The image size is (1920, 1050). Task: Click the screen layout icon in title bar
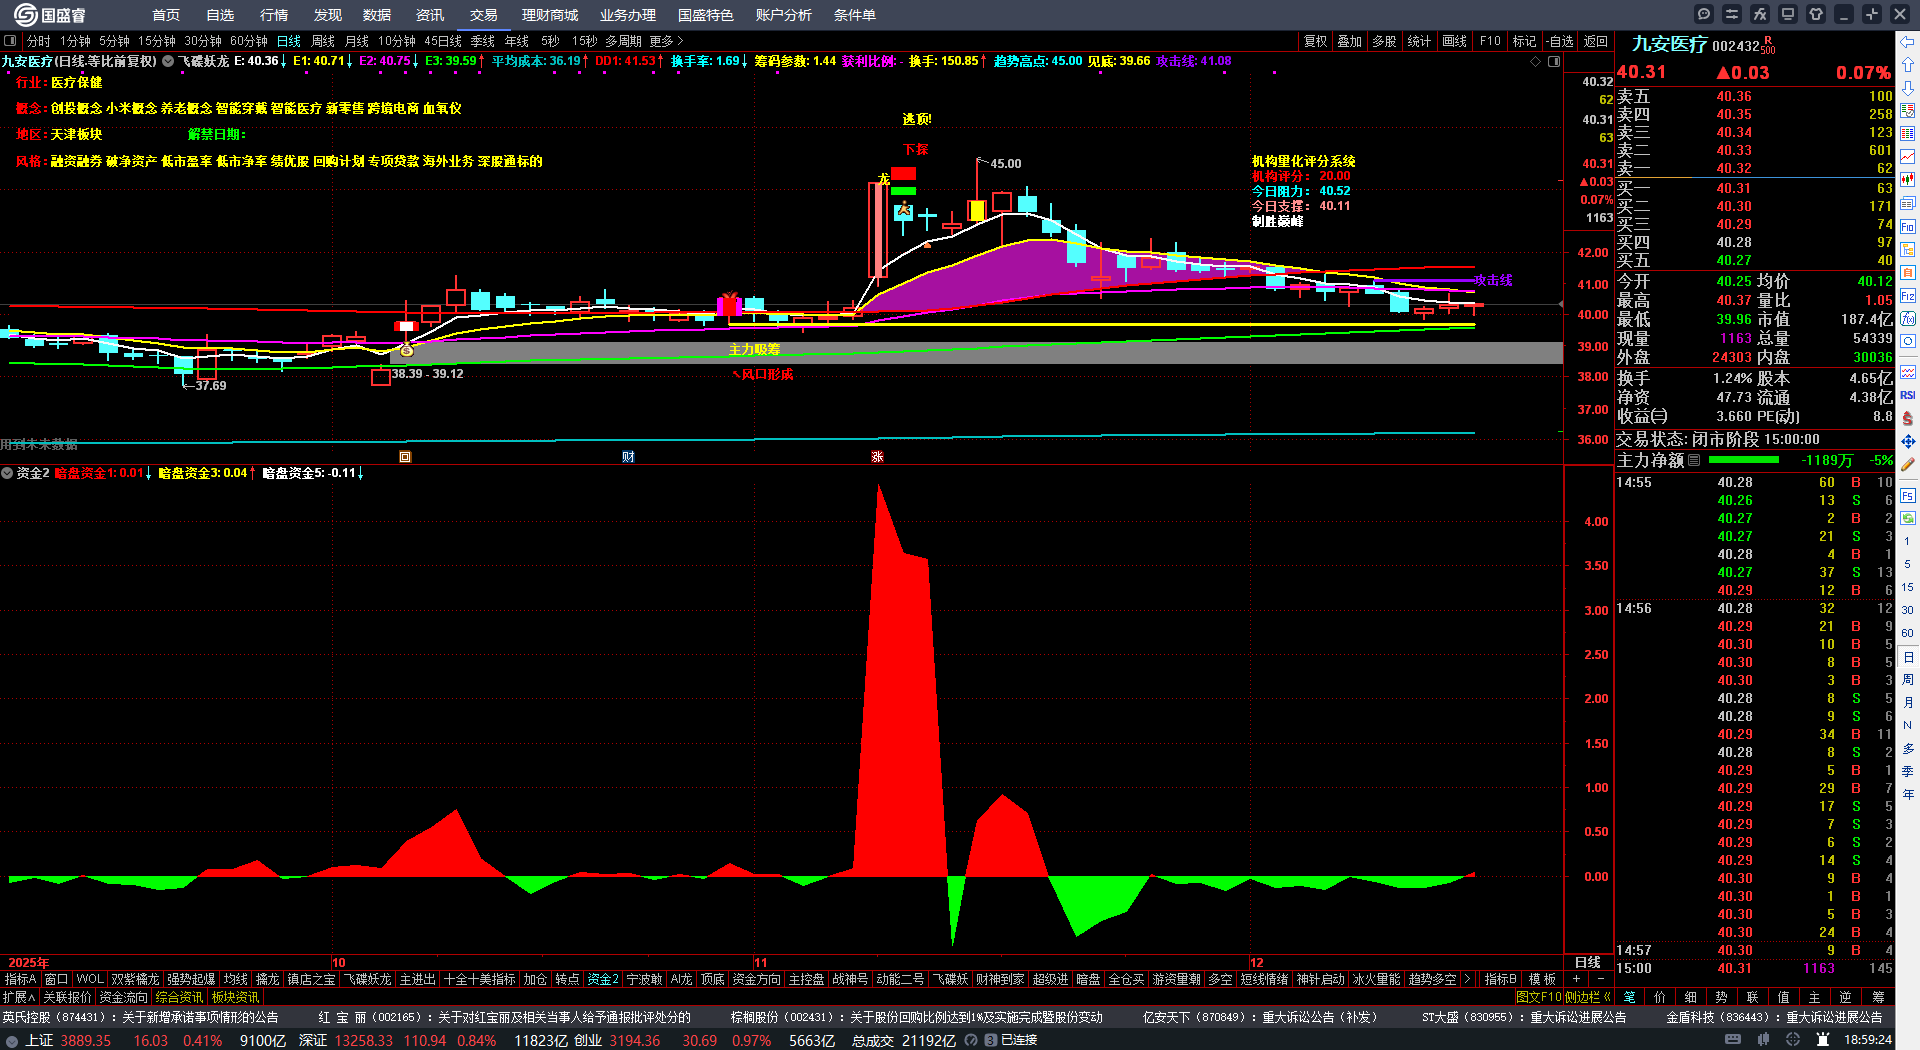(x=1788, y=14)
